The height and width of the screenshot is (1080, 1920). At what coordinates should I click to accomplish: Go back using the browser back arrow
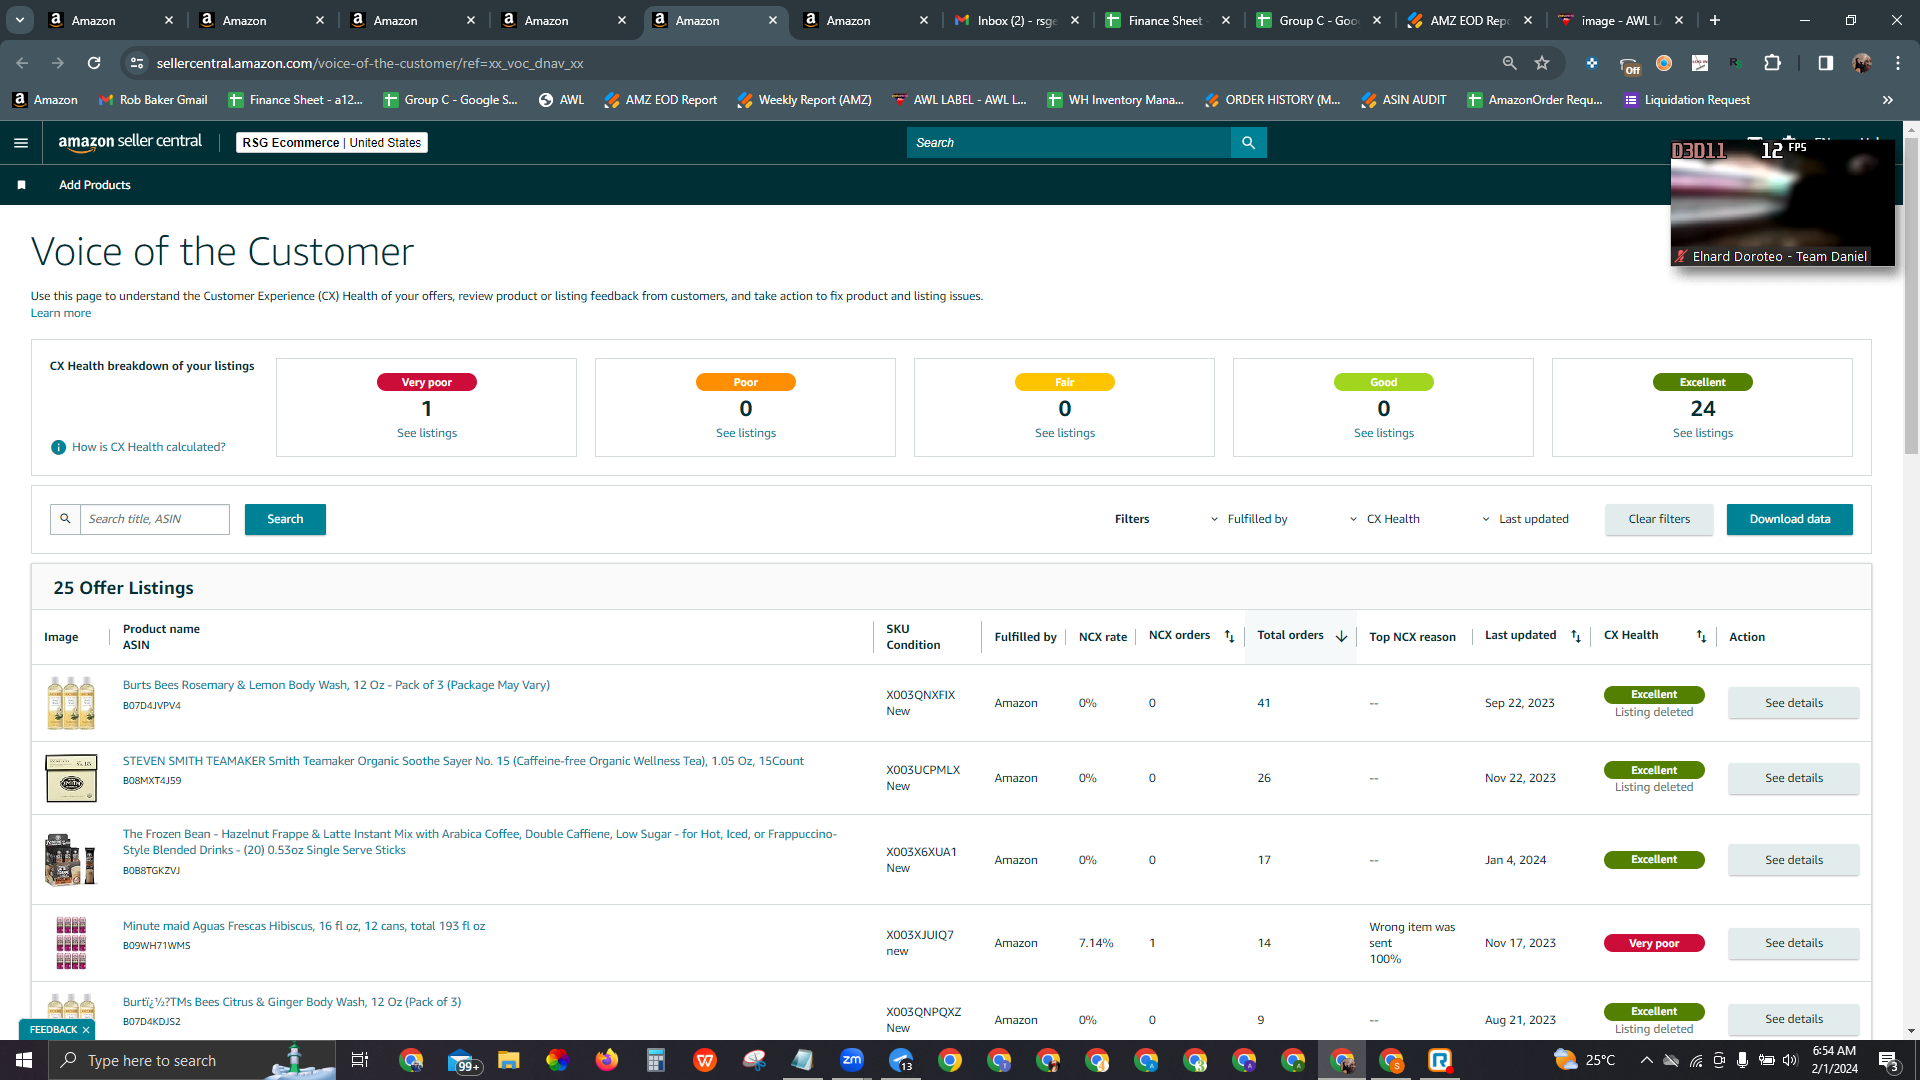point(22,63)
